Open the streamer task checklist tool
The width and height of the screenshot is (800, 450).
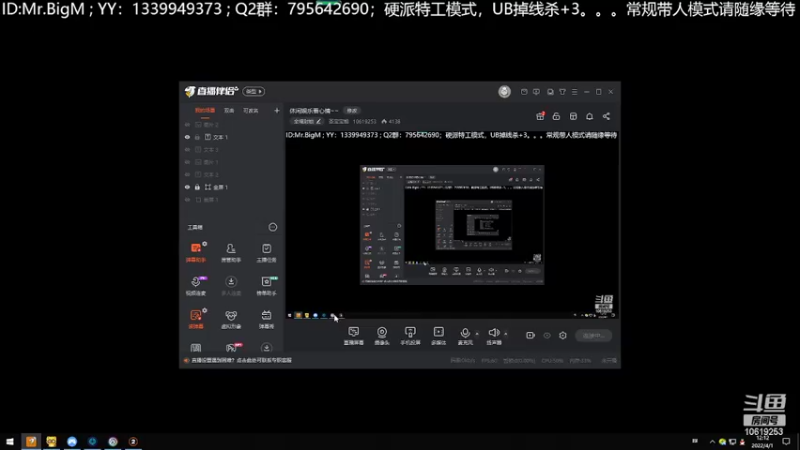click(x=266, y=253)
